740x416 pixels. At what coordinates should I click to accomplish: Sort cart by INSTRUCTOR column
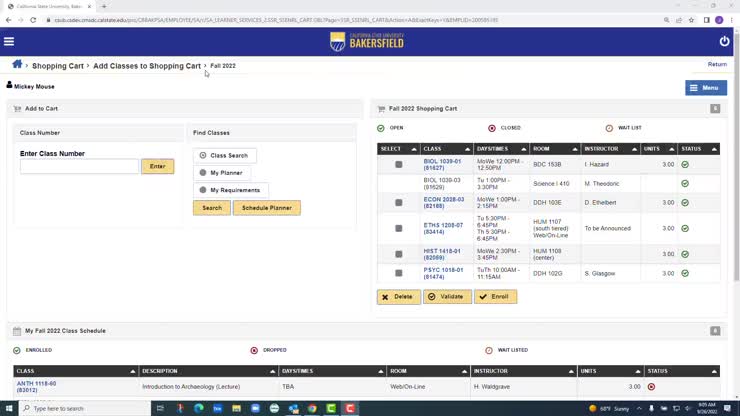(611, 149)
